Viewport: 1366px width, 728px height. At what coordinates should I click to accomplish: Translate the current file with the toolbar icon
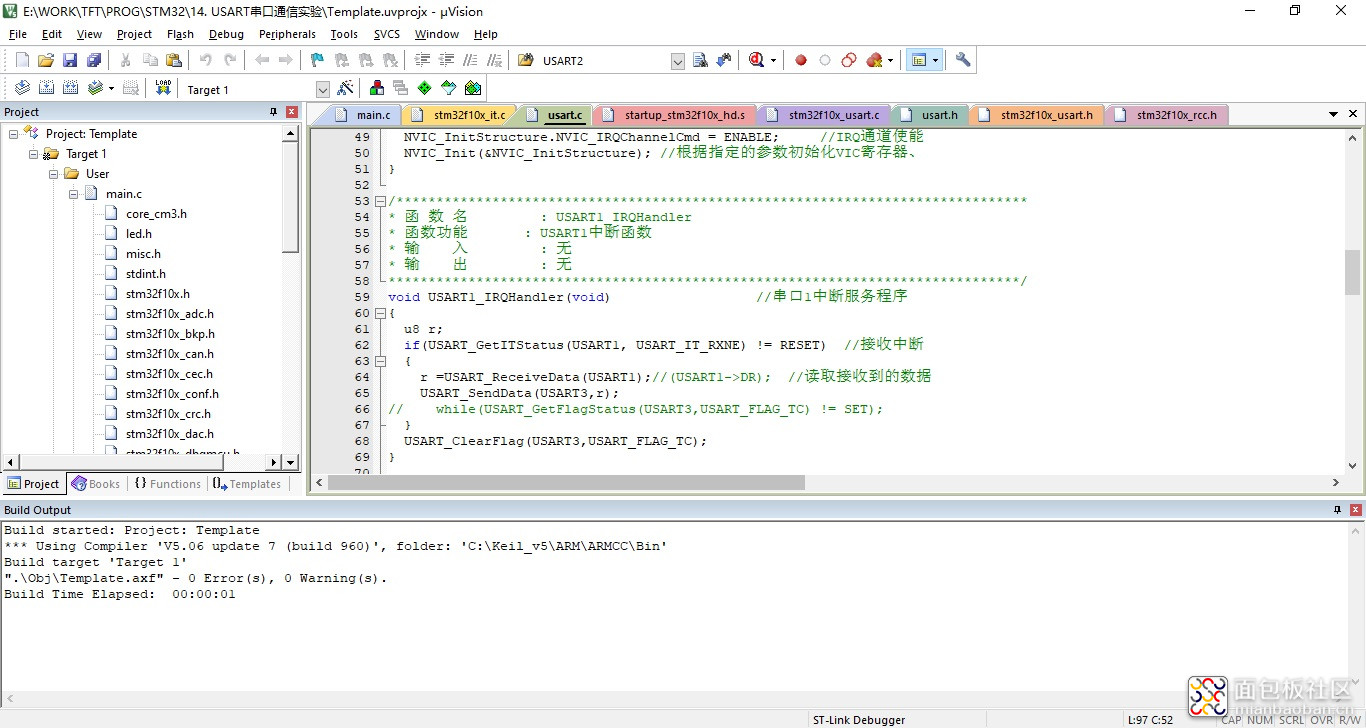point(22,88)
